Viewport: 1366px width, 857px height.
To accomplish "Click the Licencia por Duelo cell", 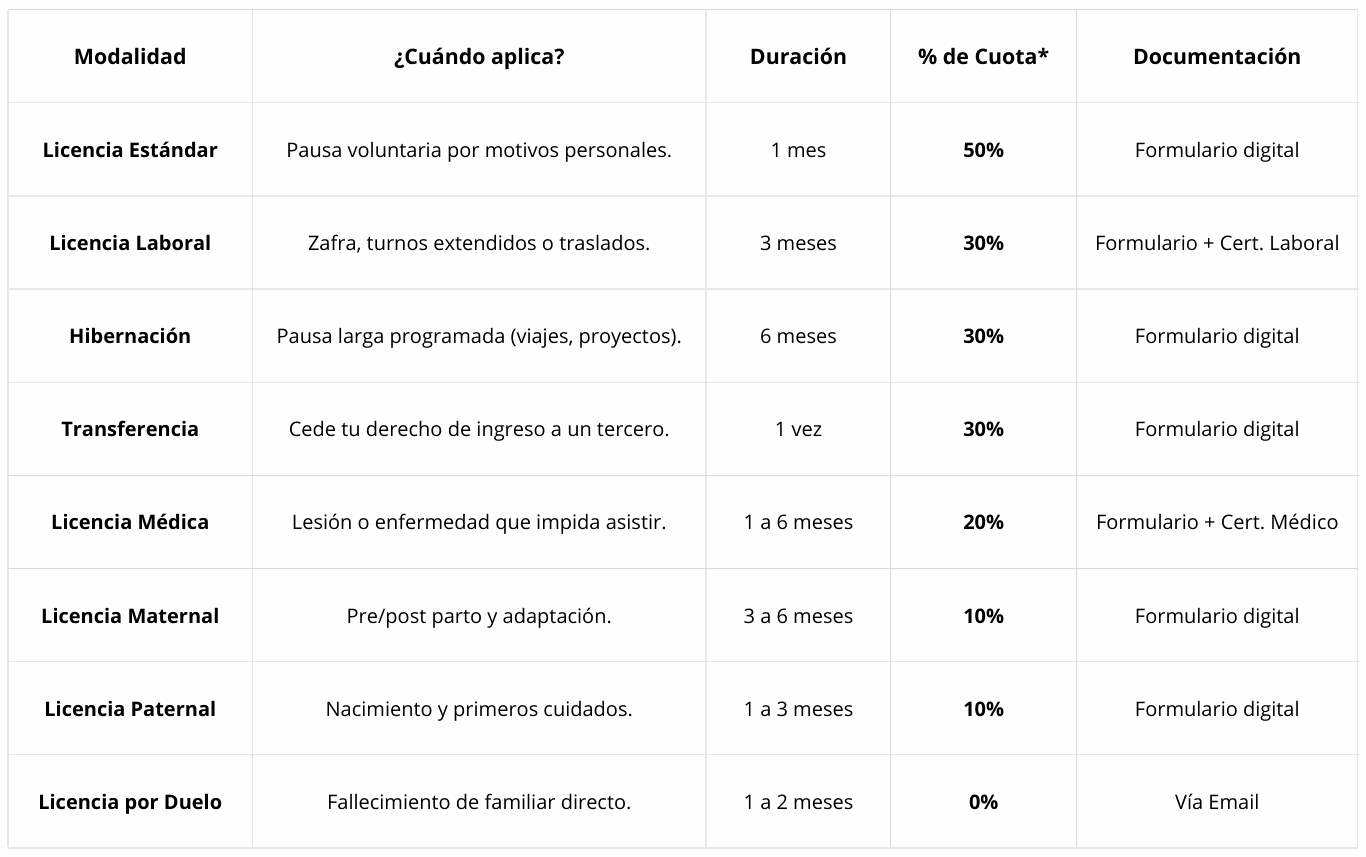I will [130, 802].
